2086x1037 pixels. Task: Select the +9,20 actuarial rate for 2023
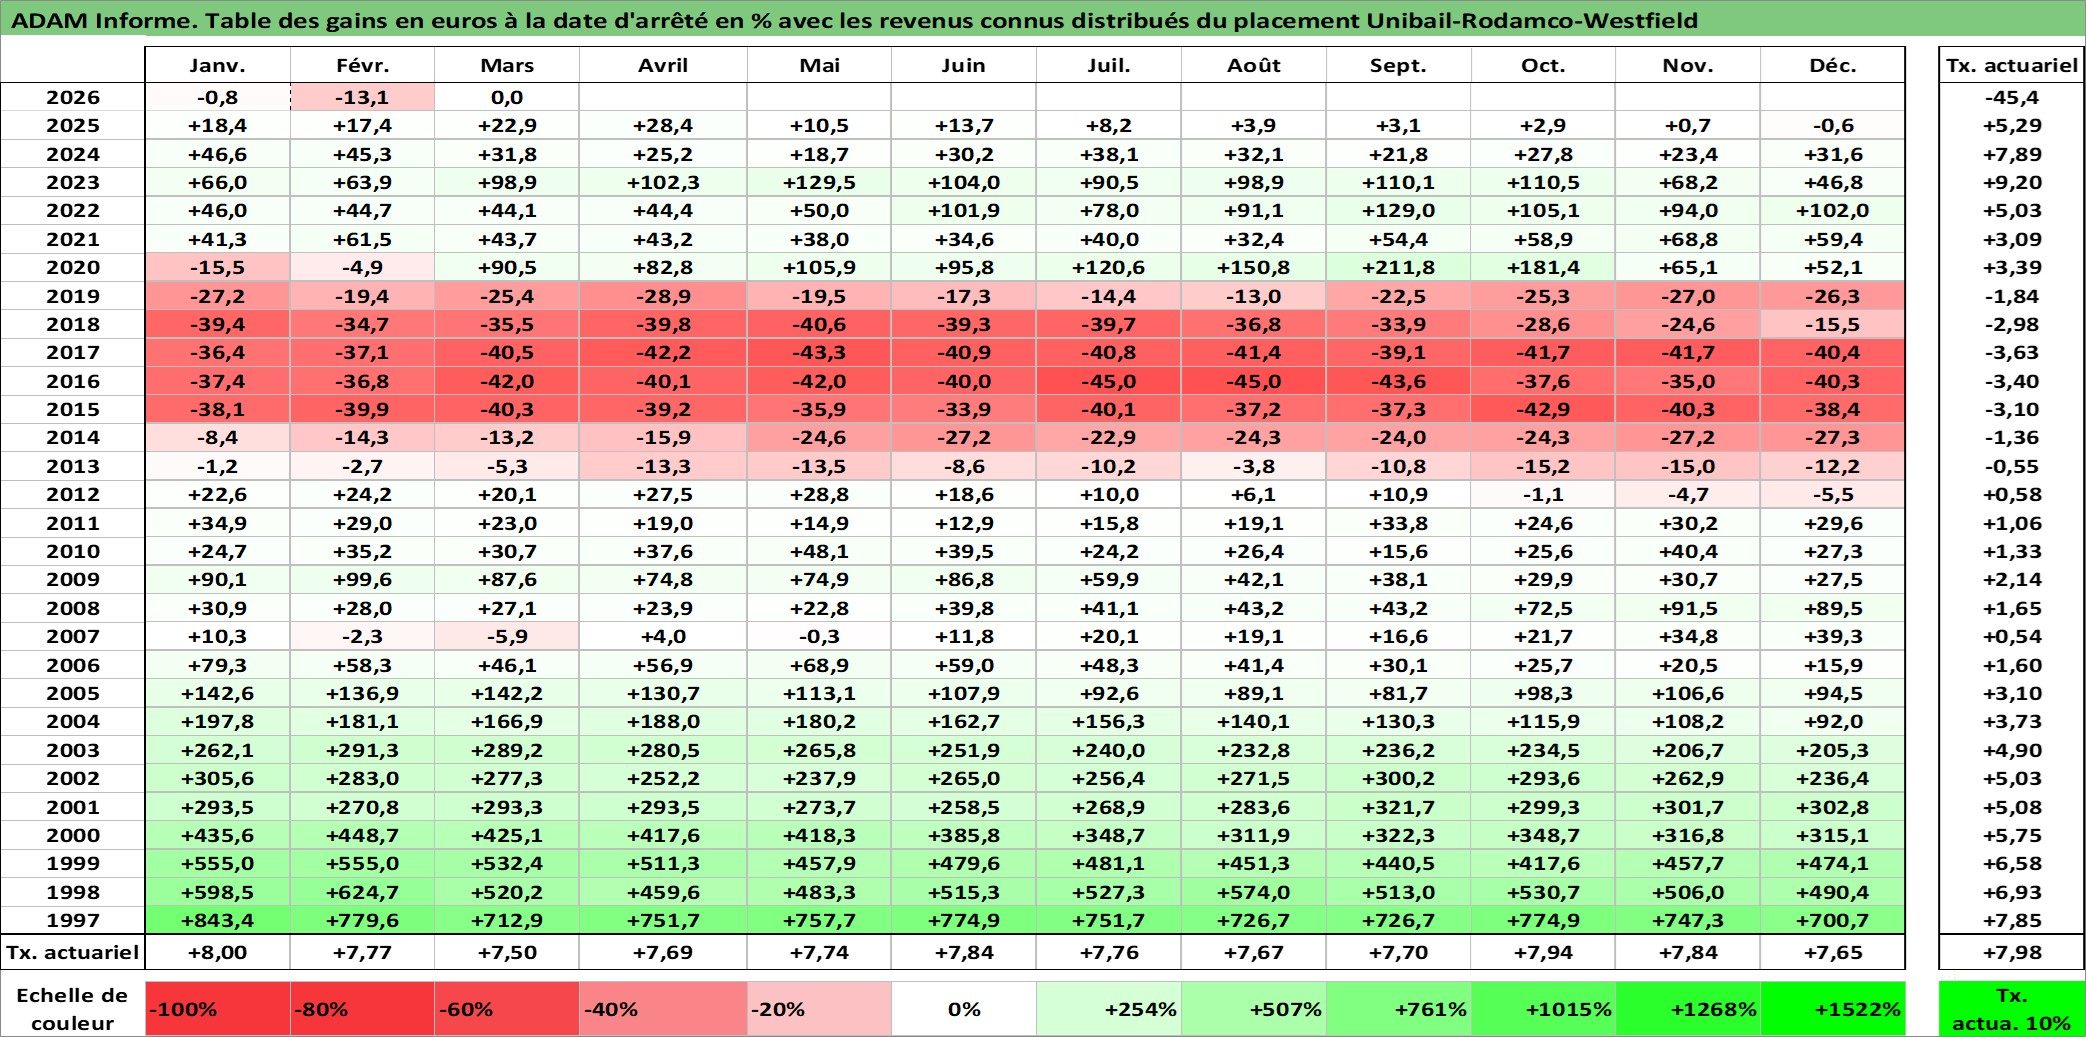pyautogui.click(x=2012, y=182)
